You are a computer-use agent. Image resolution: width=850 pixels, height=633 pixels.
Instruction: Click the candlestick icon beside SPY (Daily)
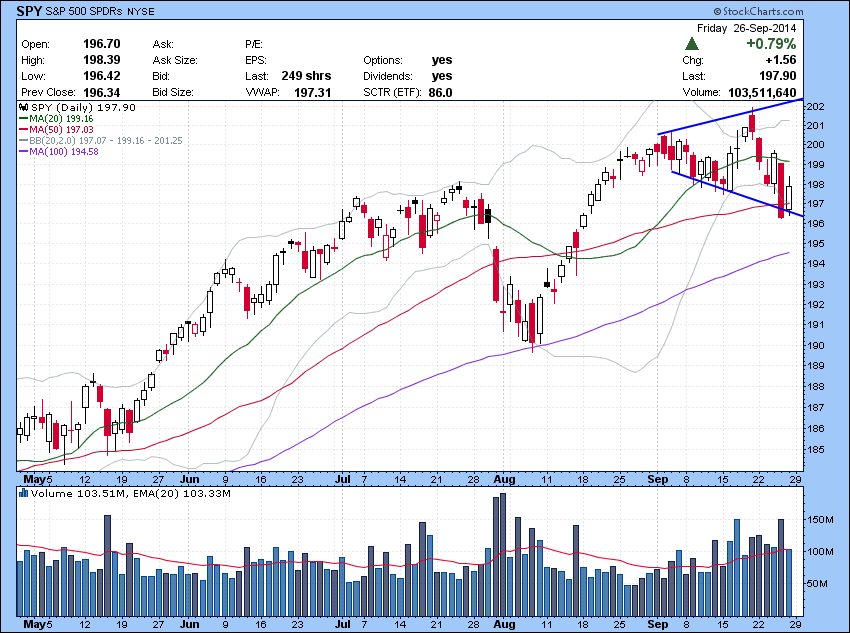pyautogui.click(x=24, y=107)
